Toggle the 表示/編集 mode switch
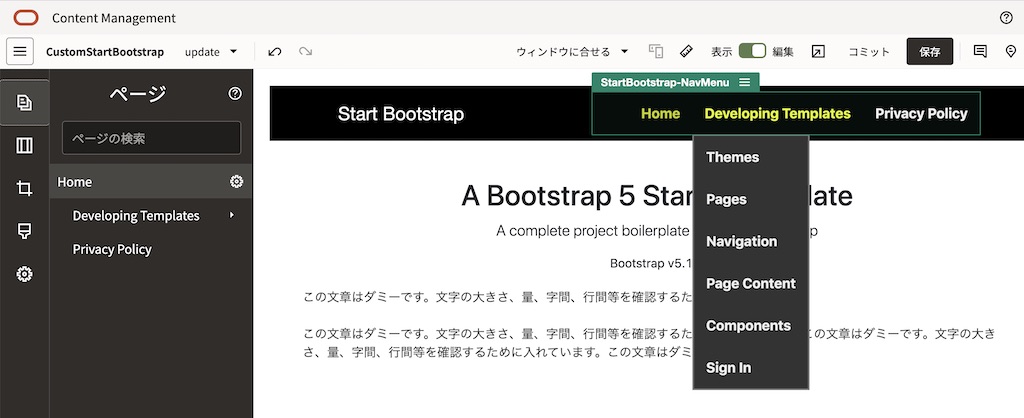Viewport: 1024px width, 418px height. point(752,51)
